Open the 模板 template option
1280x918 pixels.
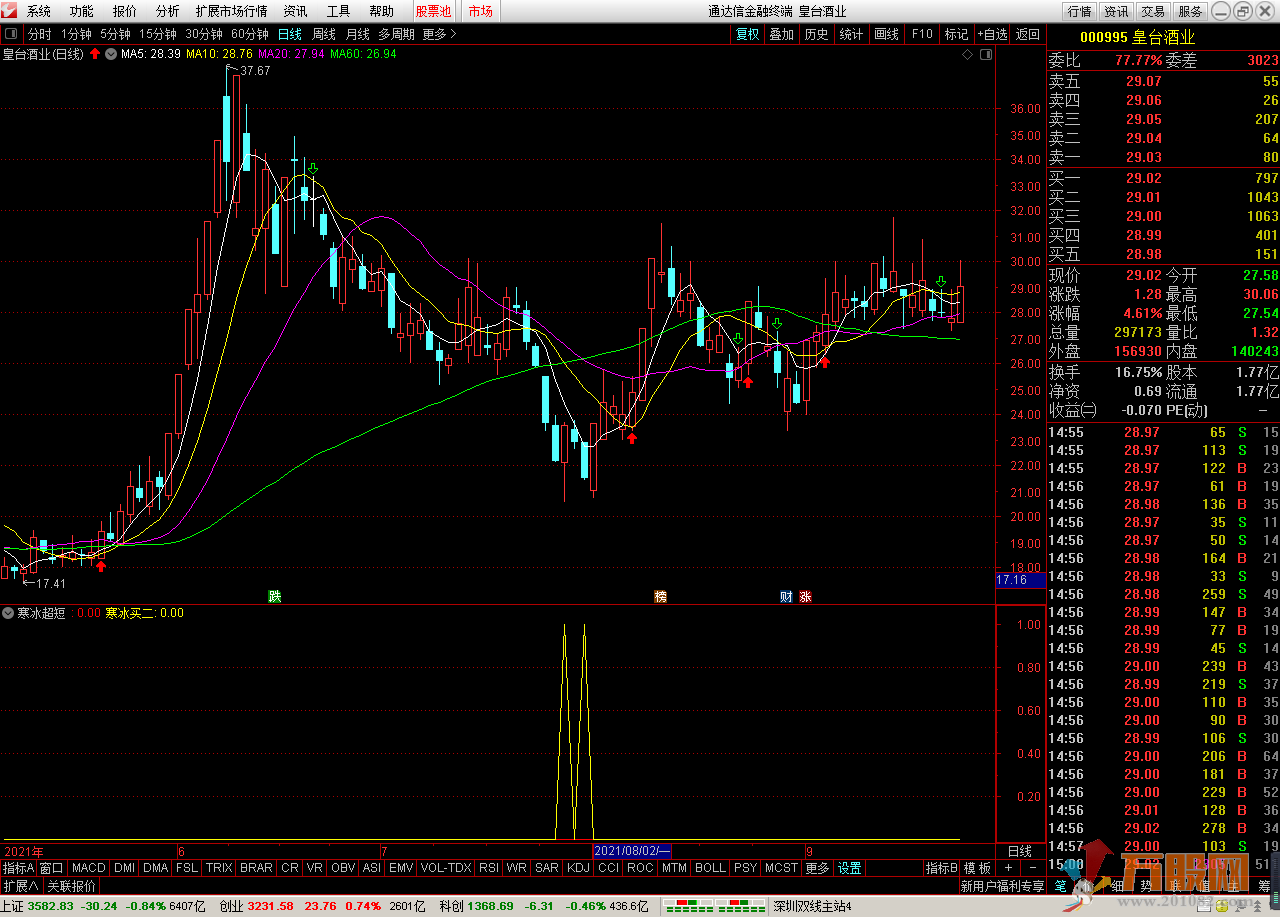pyautogui.click(x=978, y=868)
